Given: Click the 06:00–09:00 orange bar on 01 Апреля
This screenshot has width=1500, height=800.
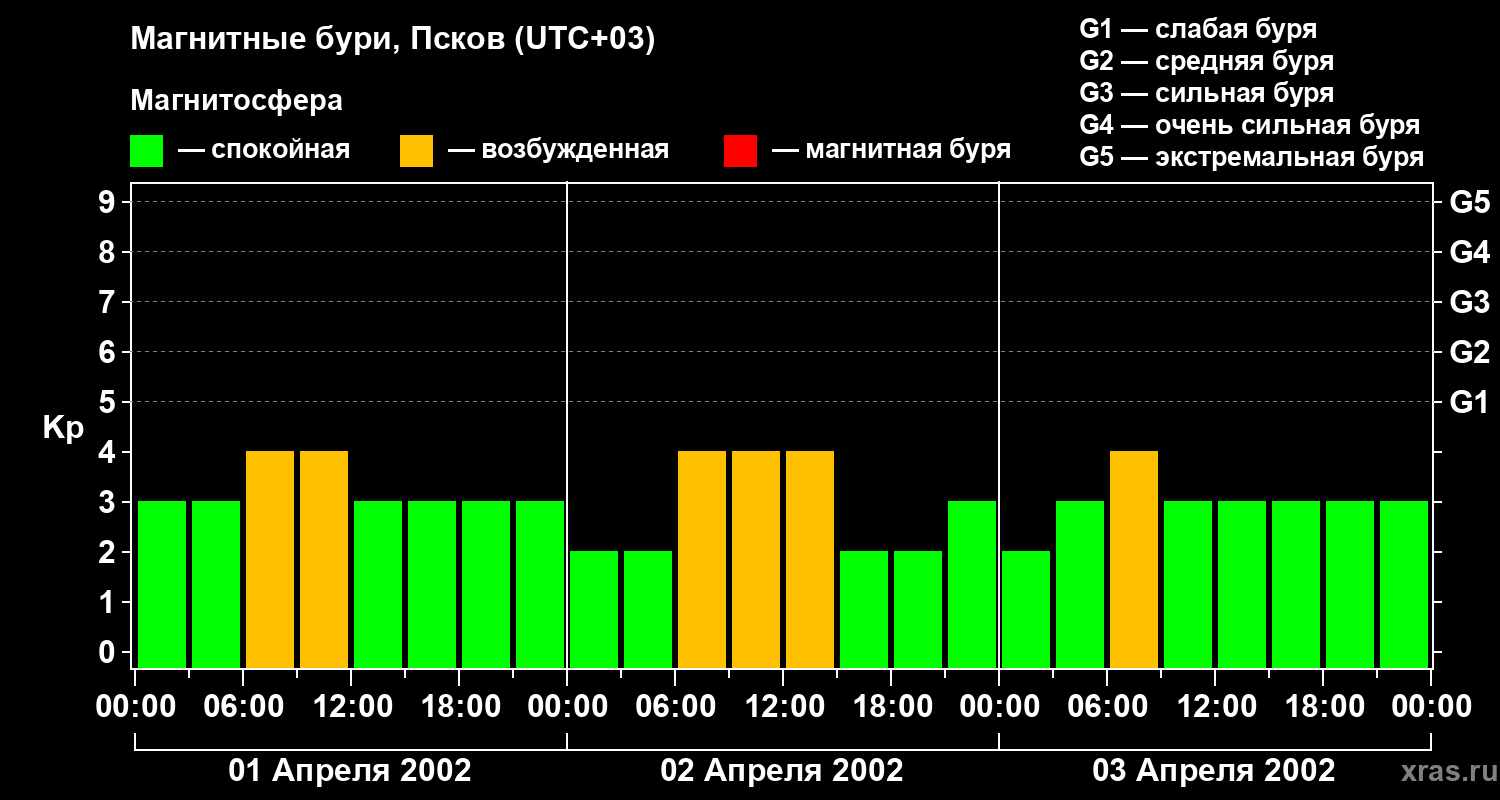Looking at the screenshot, I should [x=270, y=559].
